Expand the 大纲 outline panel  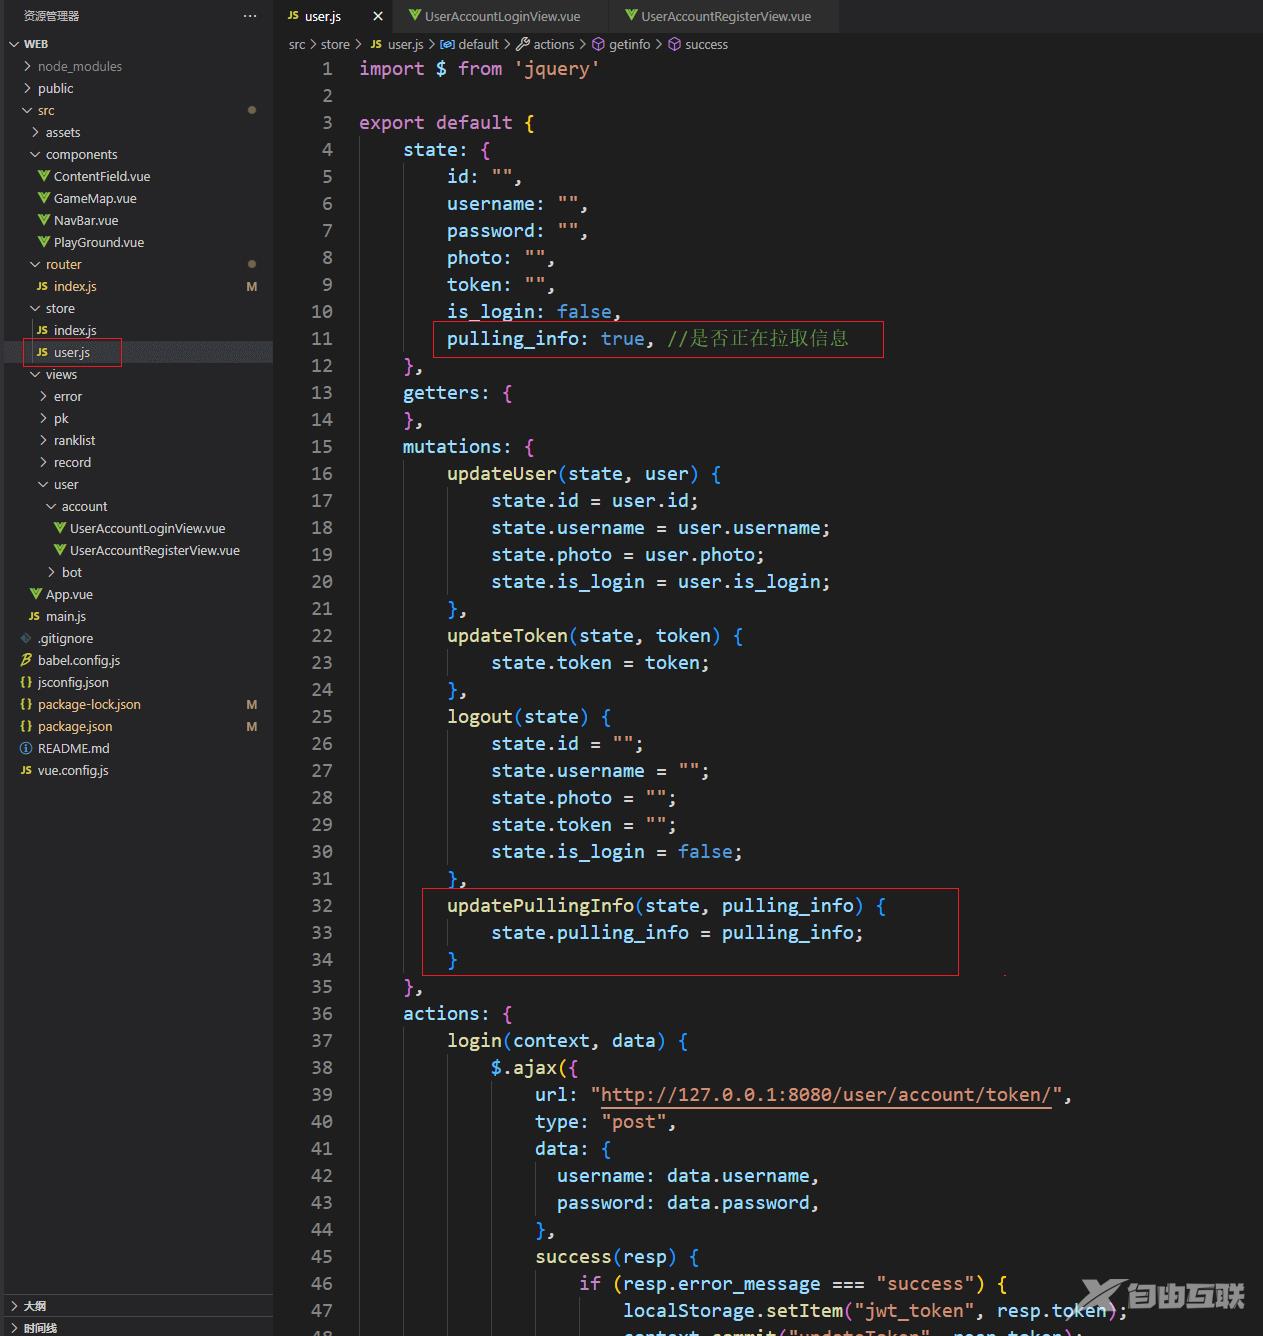pos(14,1306)
